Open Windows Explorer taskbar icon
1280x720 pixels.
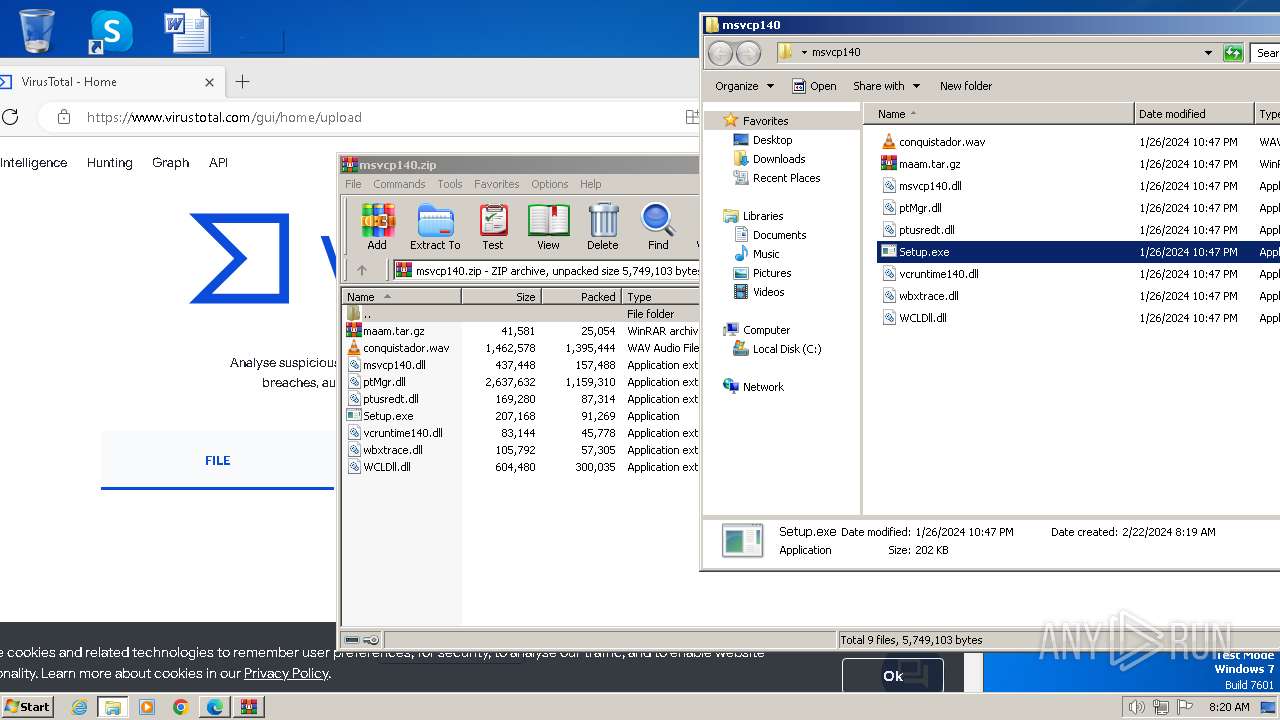click(113, 707)
